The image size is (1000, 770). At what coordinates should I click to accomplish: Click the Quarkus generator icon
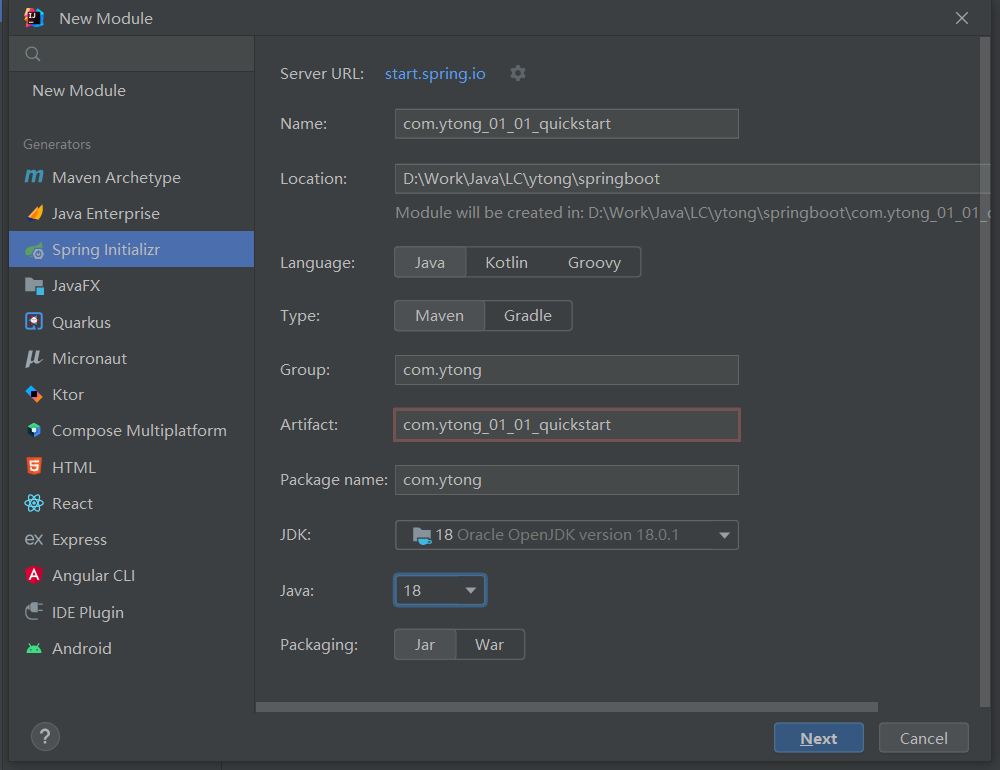34,322
